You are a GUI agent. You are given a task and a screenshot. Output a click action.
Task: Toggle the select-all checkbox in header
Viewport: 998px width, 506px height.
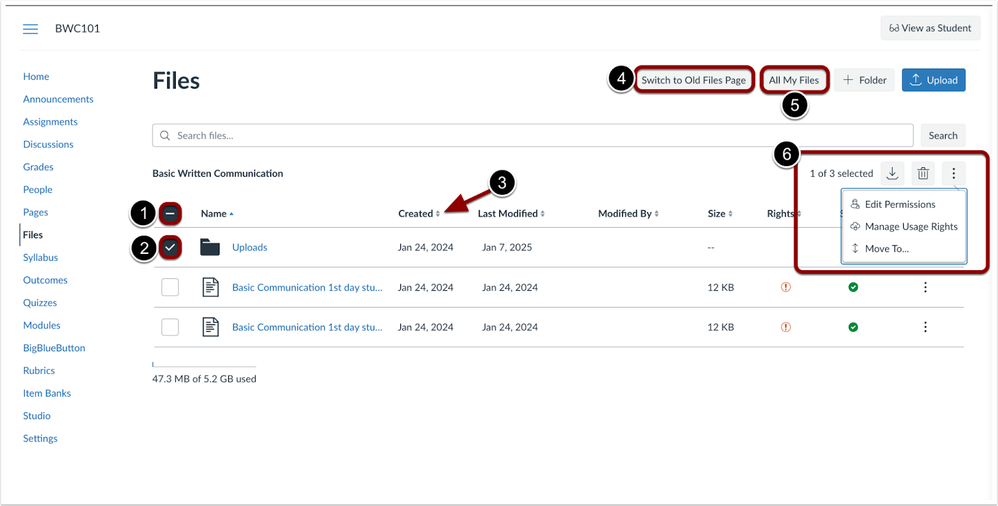pos(170,214)
